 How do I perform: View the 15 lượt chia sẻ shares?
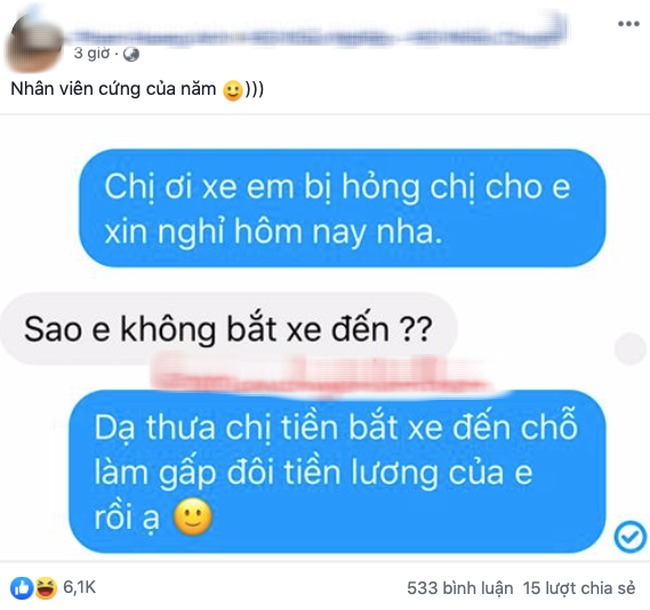click(579, 588)
